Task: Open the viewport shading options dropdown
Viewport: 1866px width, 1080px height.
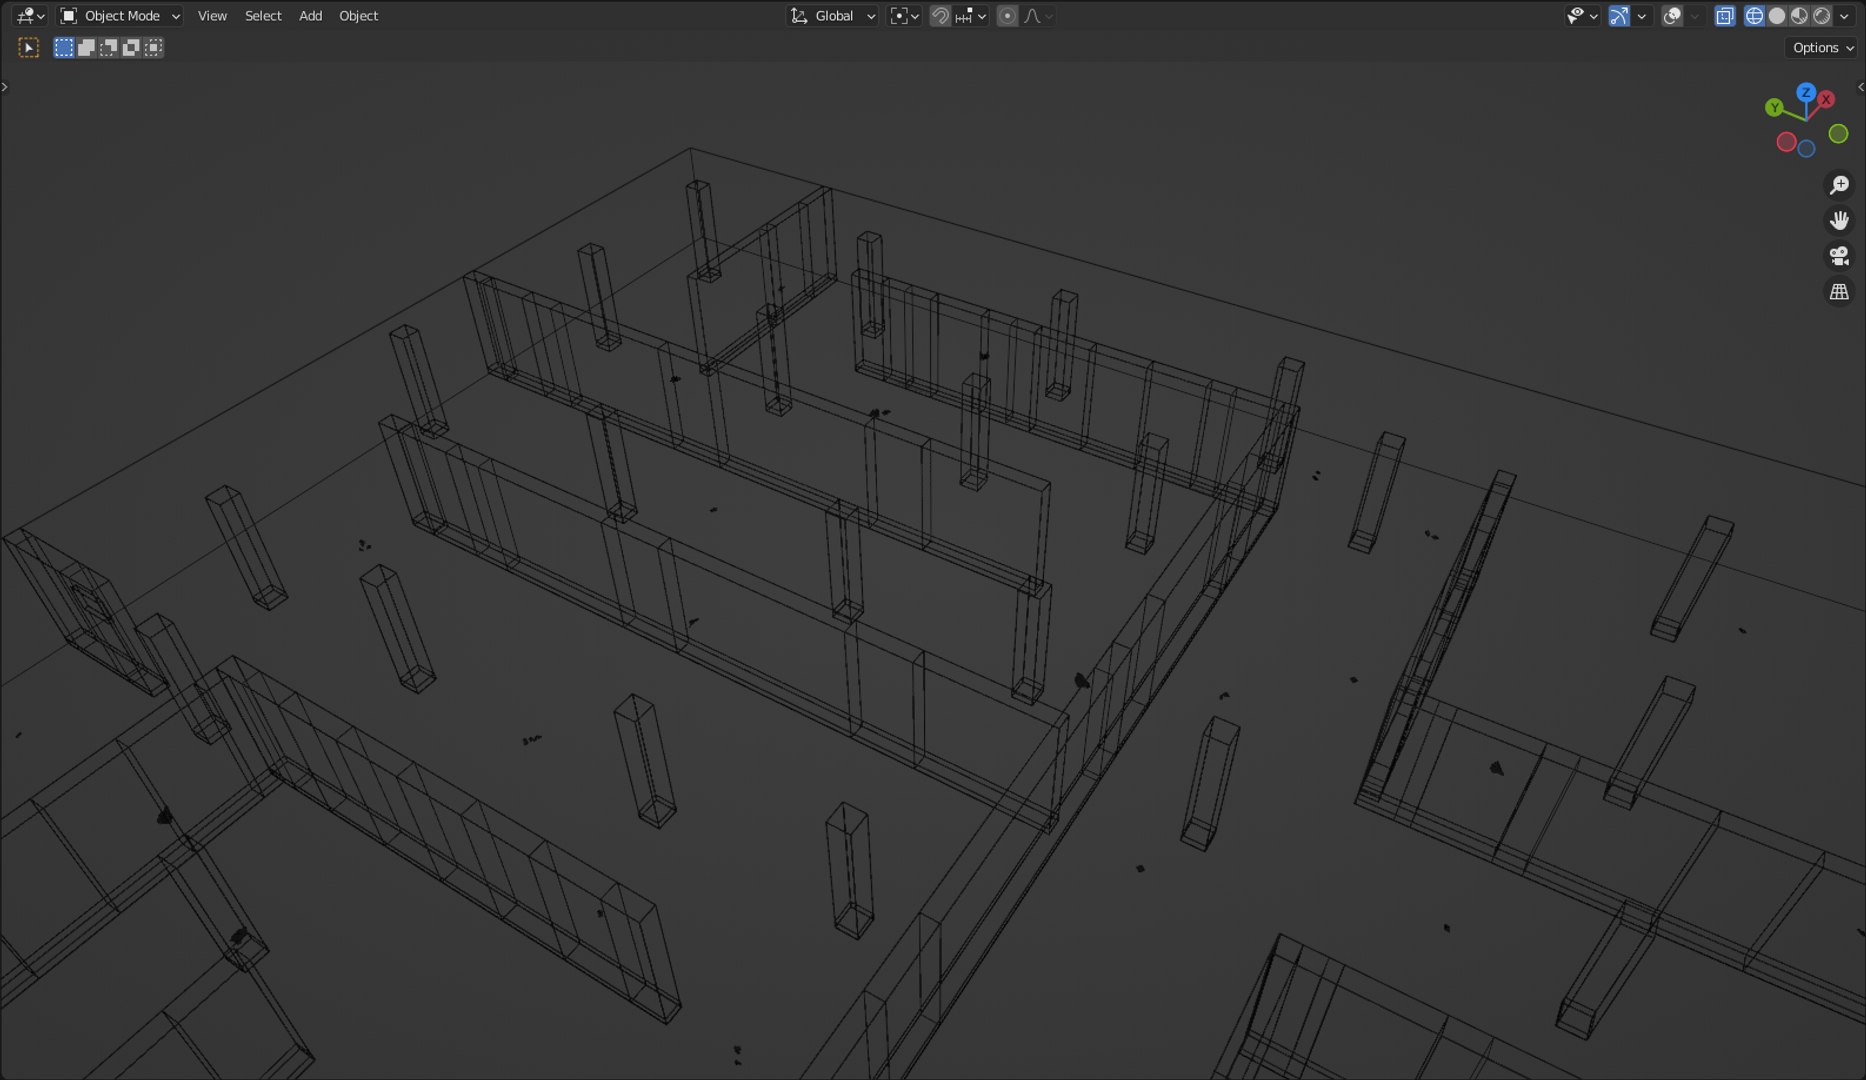Action: 1844,16
